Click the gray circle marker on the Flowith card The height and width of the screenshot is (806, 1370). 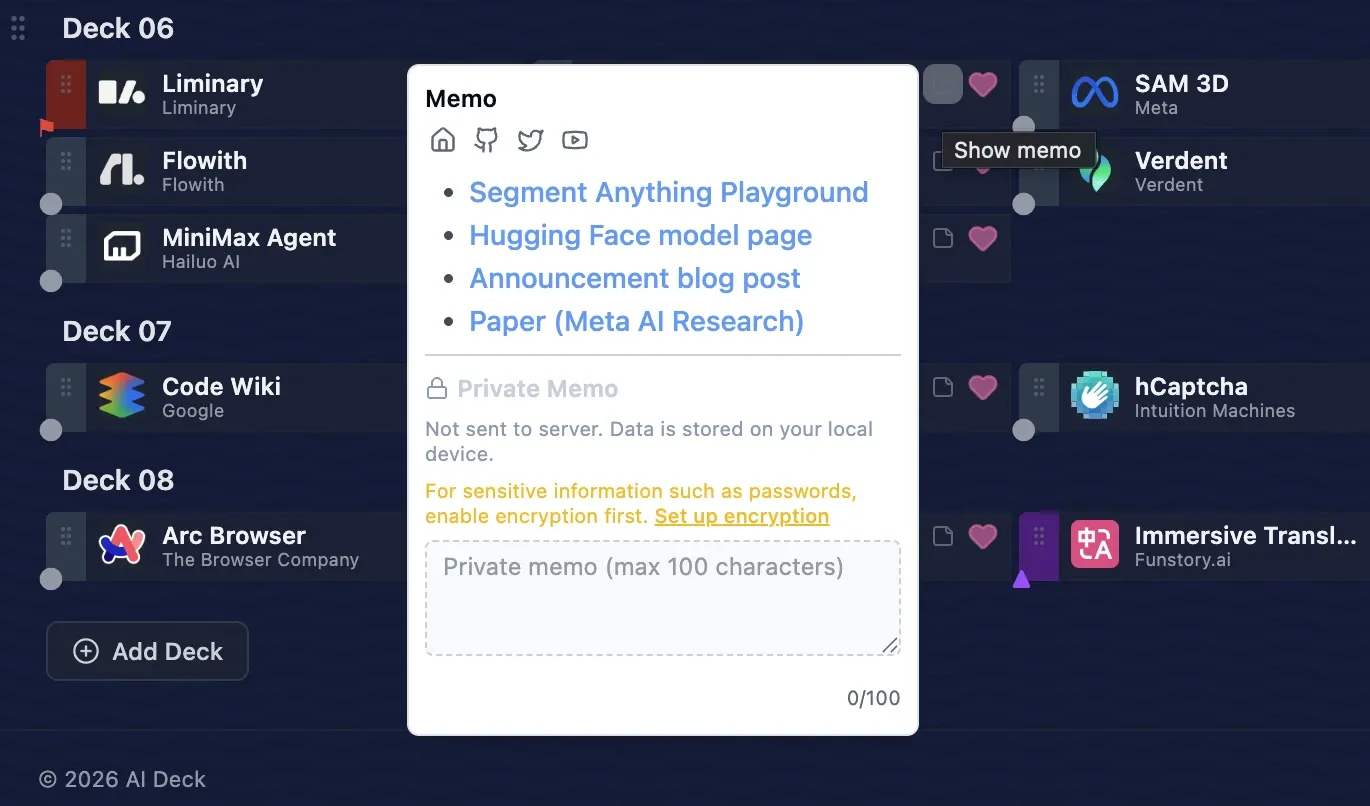tap(50, 204)
